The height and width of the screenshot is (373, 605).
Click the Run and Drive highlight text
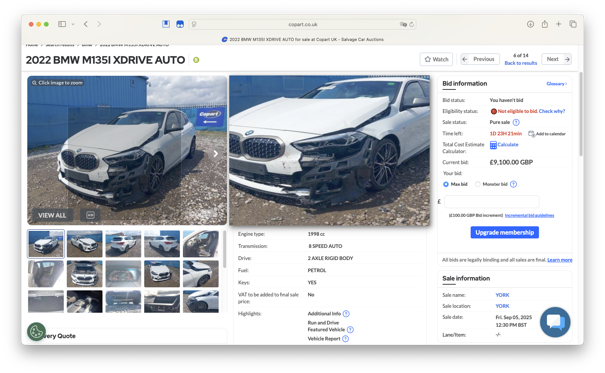(323, 323)
